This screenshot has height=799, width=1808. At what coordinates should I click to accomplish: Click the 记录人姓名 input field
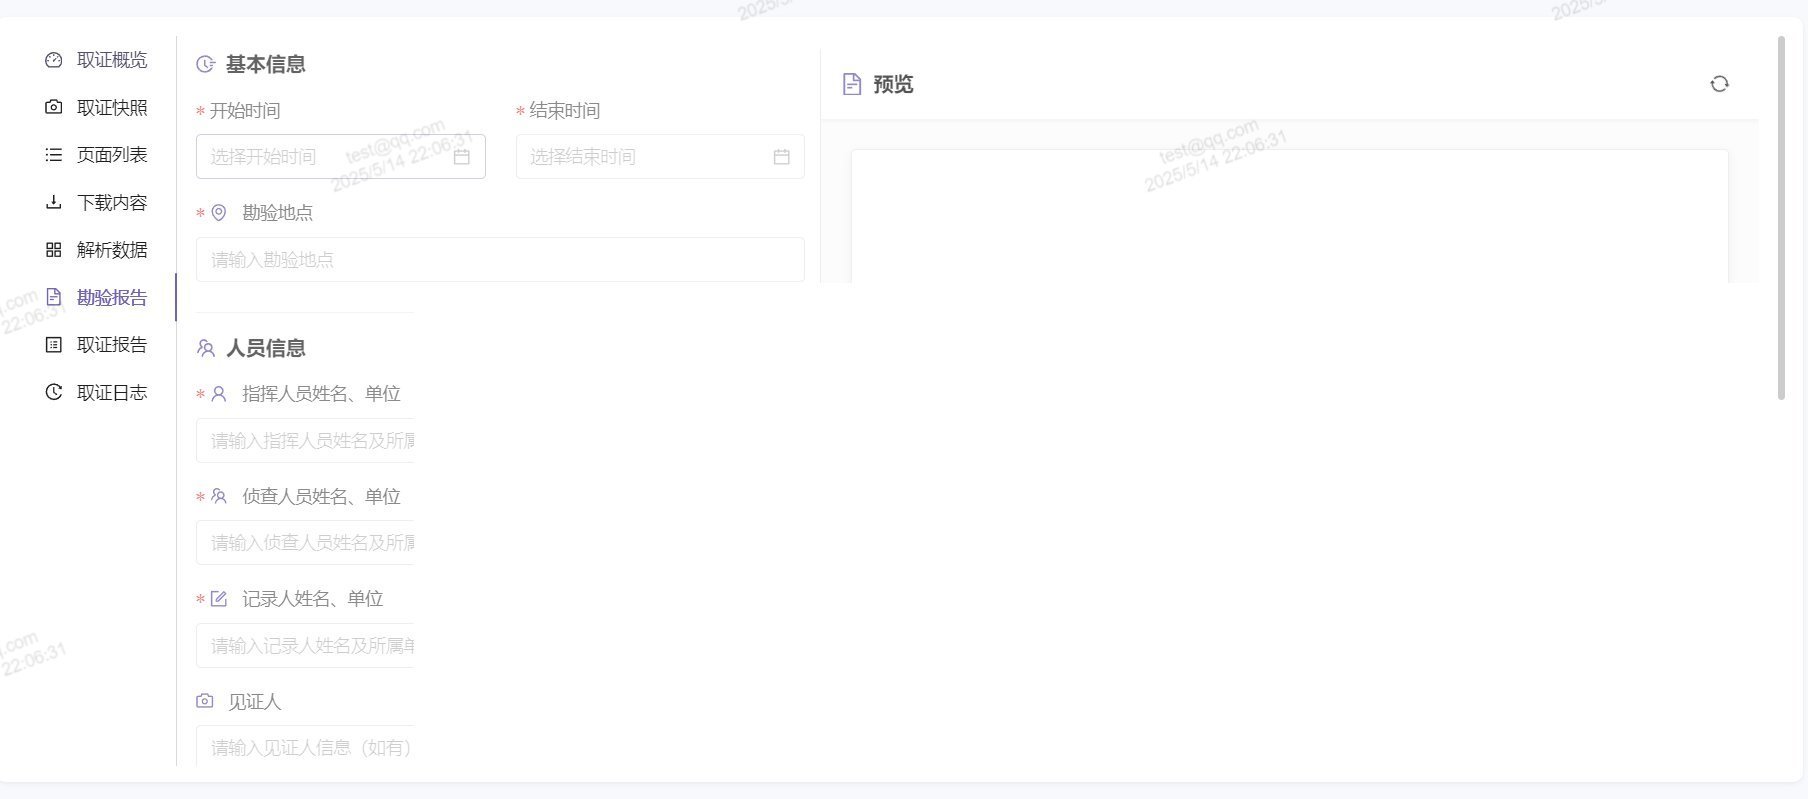(306, 646)
